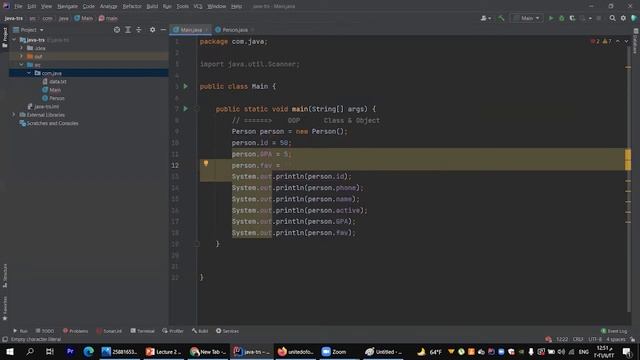
Task: Open Lecture 2 PowerPoint taskbar item
Action: (x=164, y=351)
